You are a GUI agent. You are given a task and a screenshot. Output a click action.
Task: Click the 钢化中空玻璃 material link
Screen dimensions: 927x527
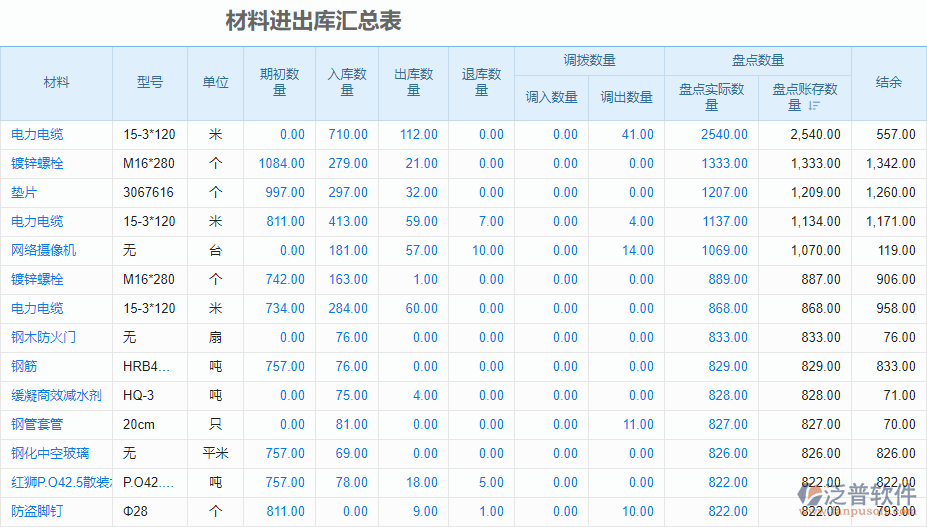point(50,453)
